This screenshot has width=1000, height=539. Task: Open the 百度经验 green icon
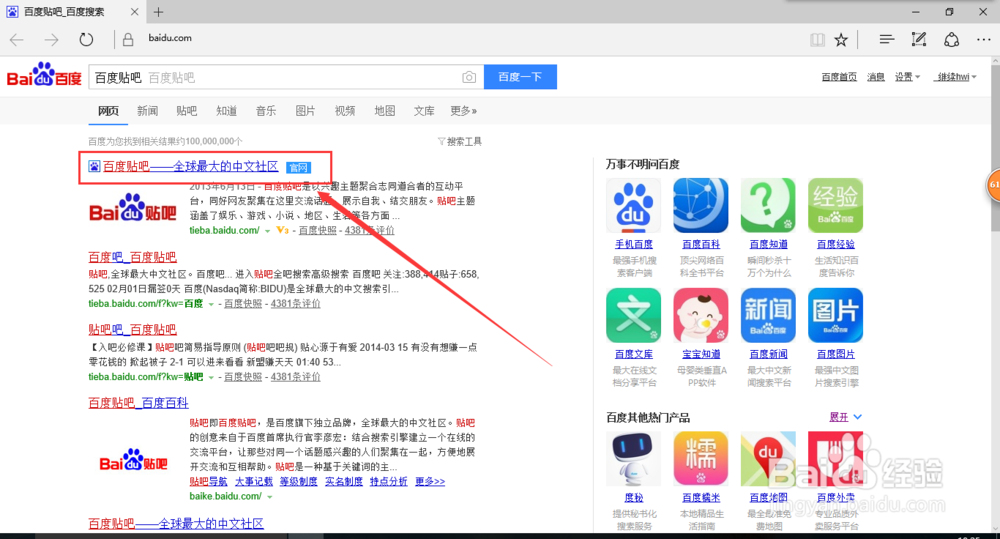tap(835, 205)
